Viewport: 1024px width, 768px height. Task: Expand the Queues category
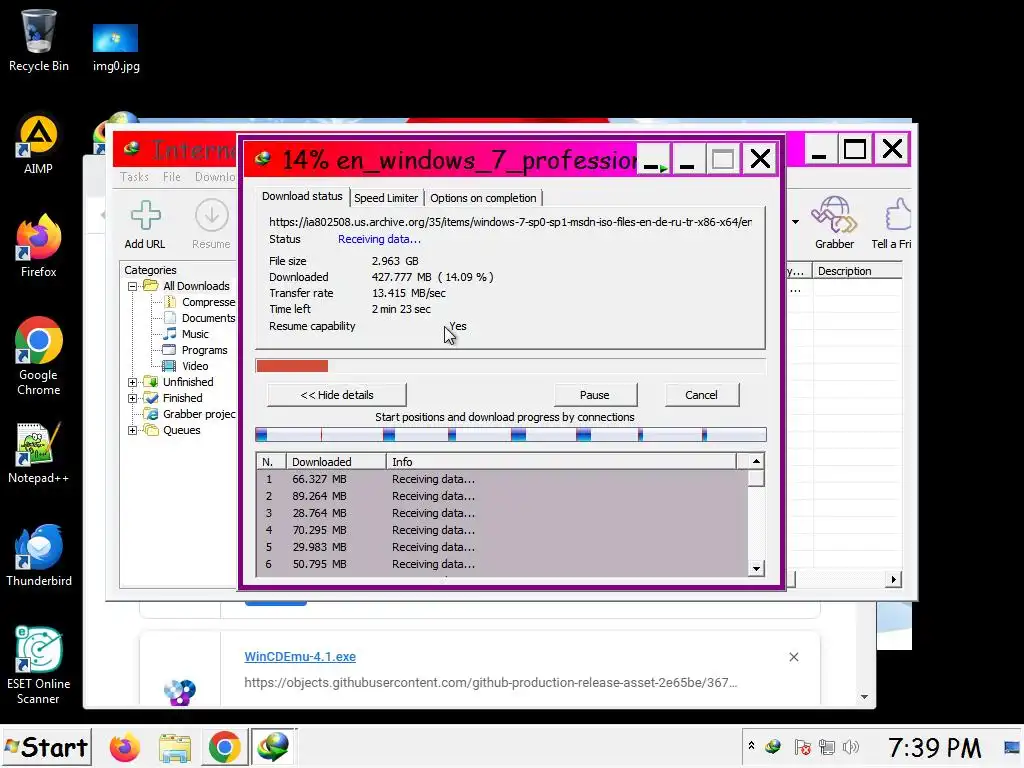point(133,430)
